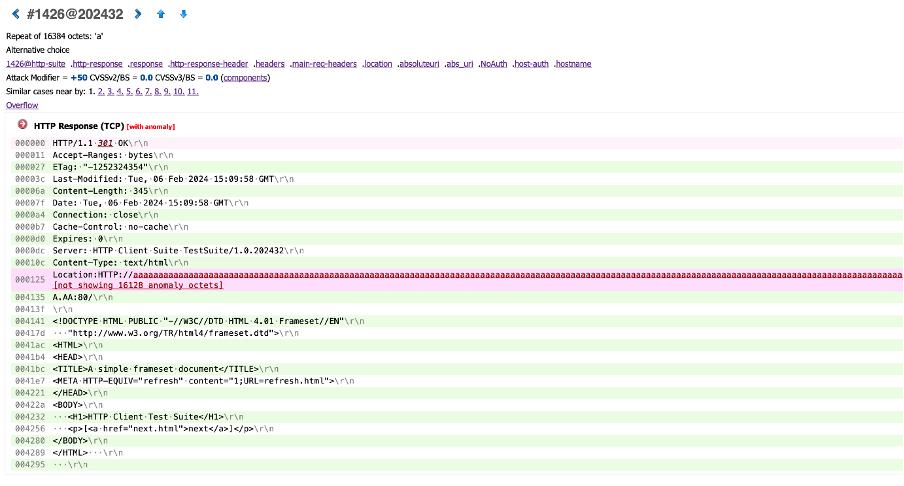
Task: Open similar case 2
Action: tap(101, 92)
